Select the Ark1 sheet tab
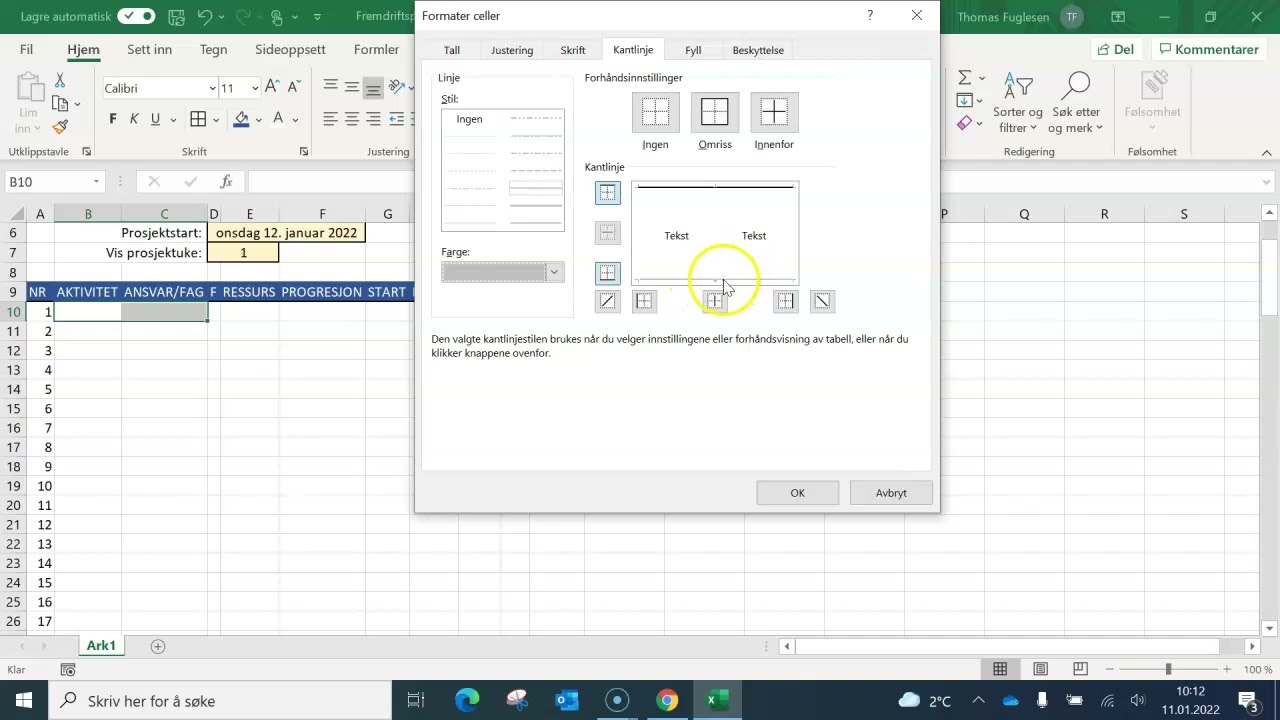The image size is (1280, 720). (101, 646)
